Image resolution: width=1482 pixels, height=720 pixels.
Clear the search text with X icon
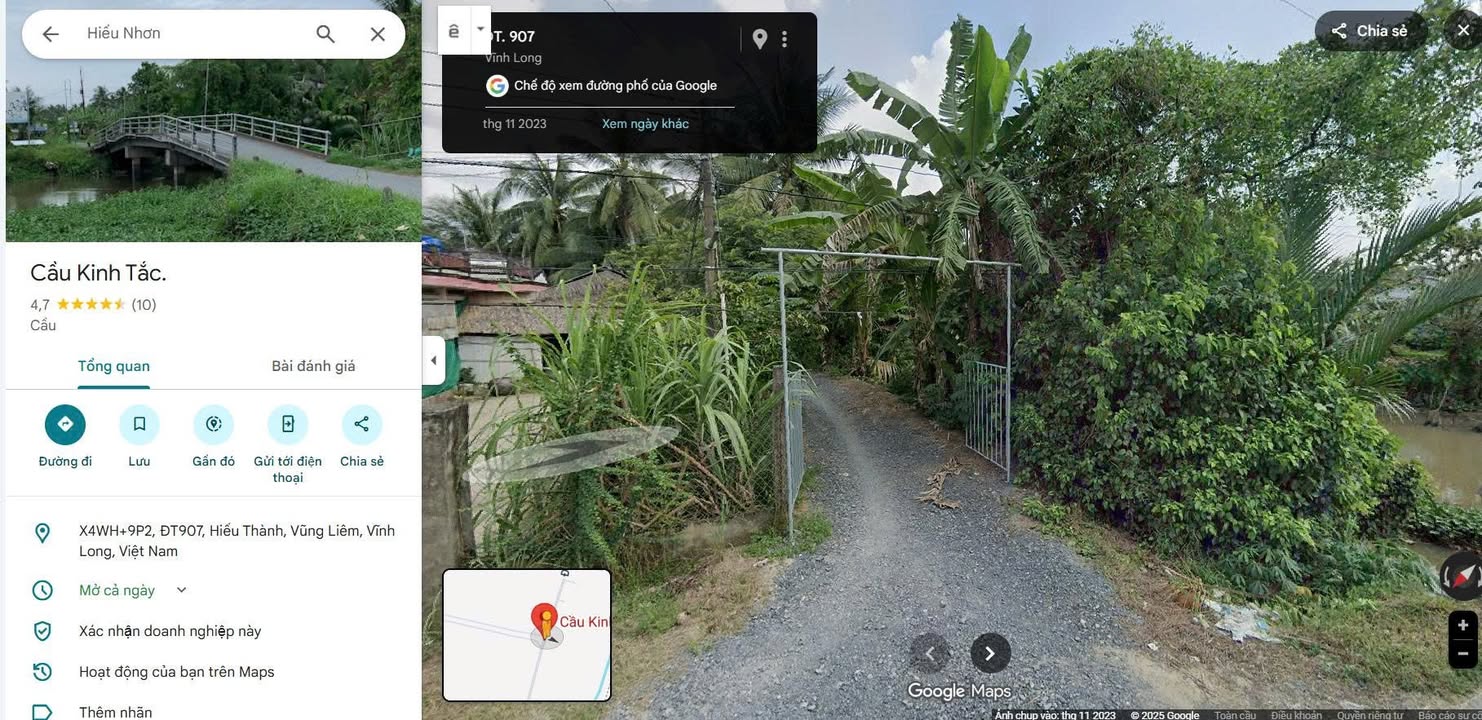click(x=377, y=34)
